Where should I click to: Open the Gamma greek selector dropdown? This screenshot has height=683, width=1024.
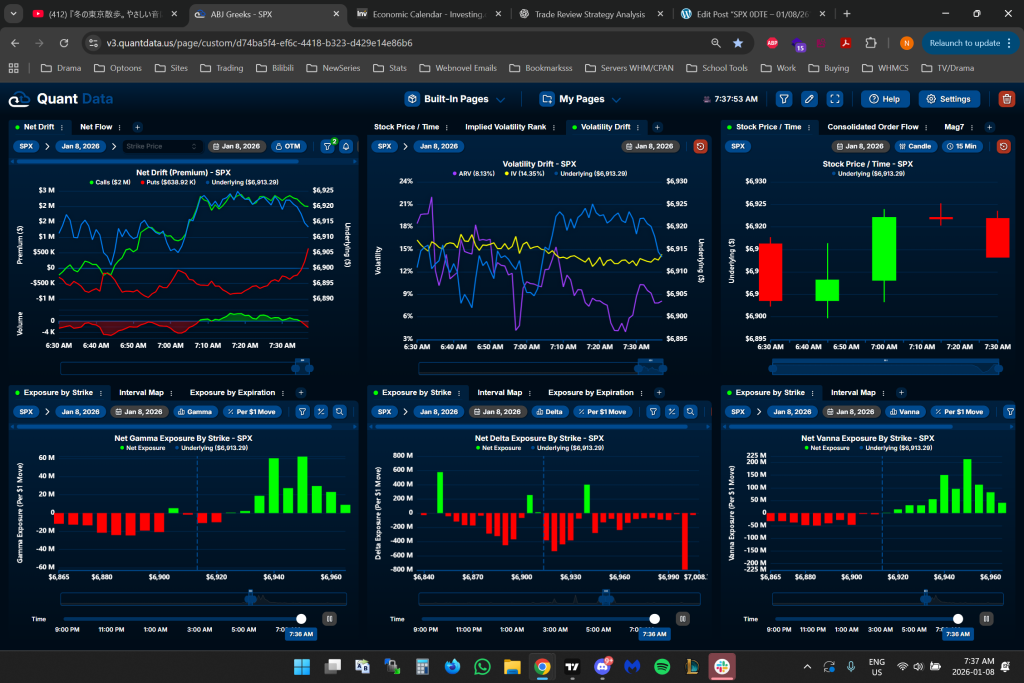[196, 411]
